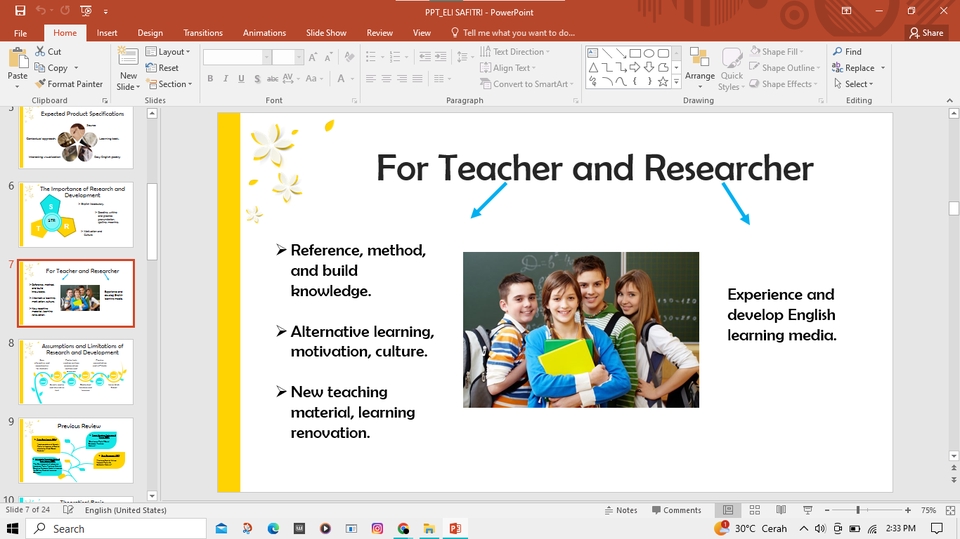The height and width of the screenshot is (539, 960).
Task: Click the zoom slider handle
Action: pyautogui.click(x=858, y=510)
